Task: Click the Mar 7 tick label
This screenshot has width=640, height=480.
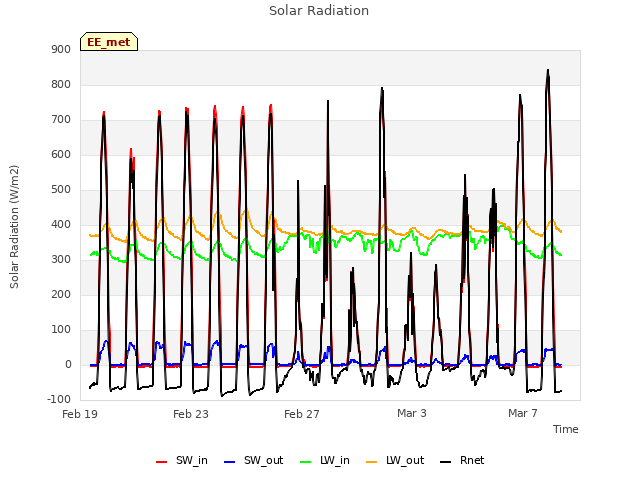Action: point(523,413)
